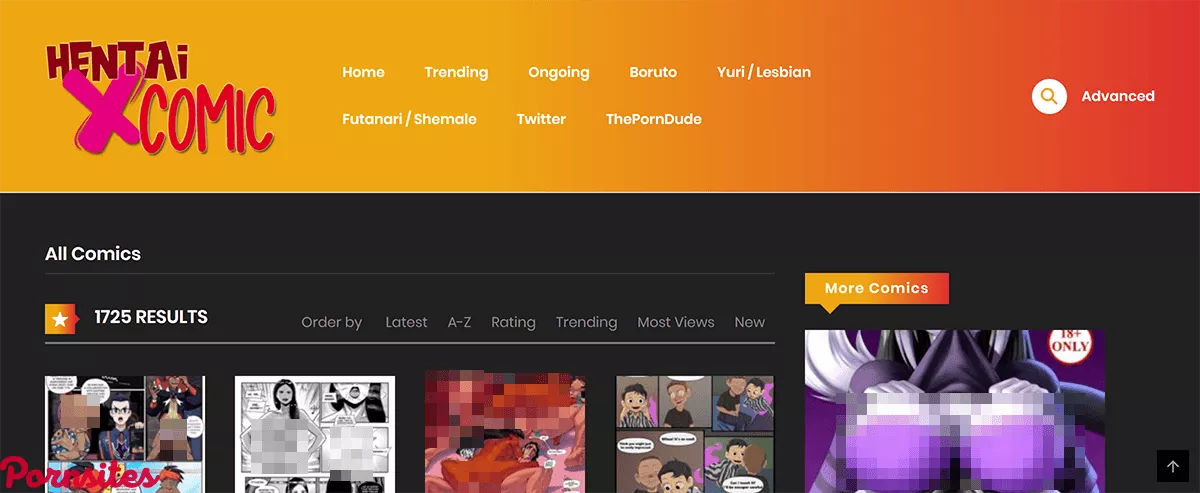
Task: Choose the New sort option
Action: coord(749,322)
